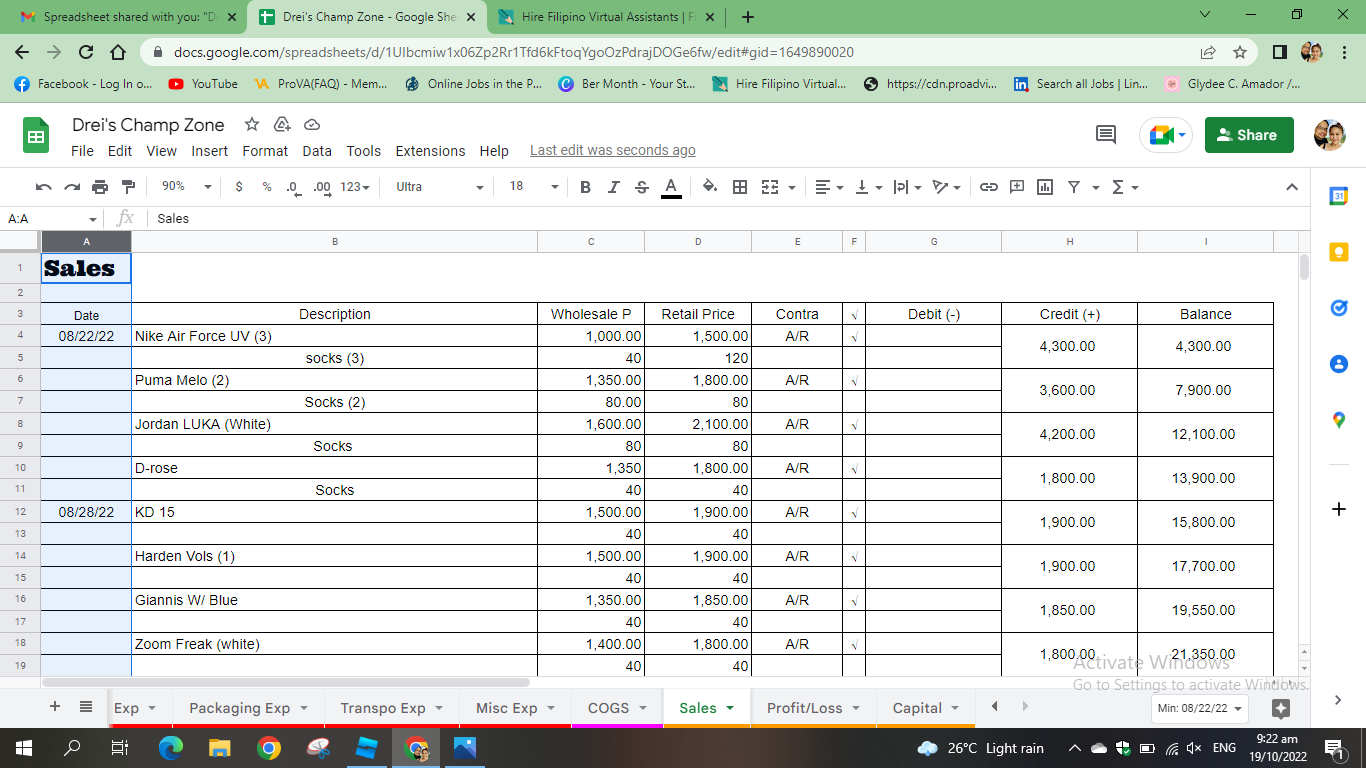See document cloud status icon

point(312,124)
